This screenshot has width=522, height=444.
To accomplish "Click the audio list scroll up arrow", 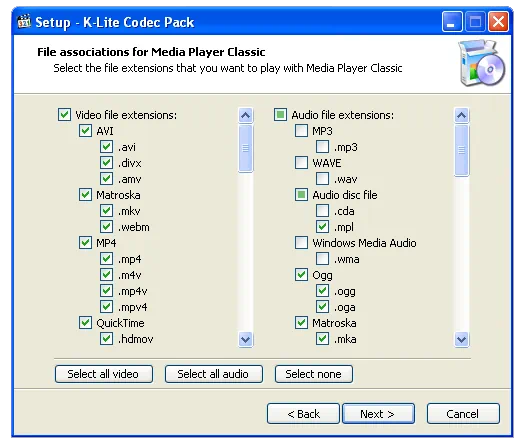I will point(462,115).
